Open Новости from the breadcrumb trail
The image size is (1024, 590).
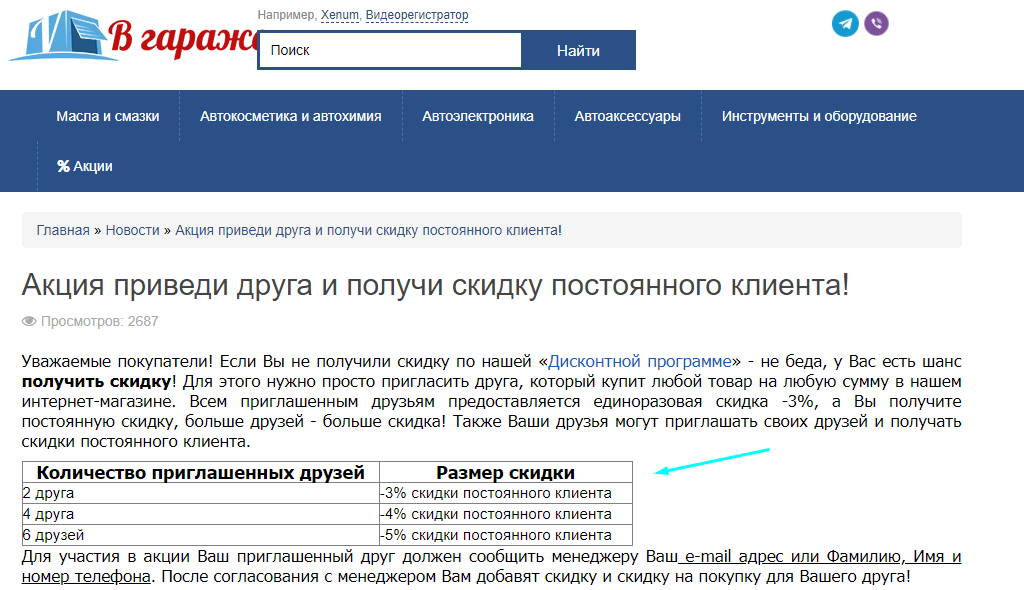[131, 230]
